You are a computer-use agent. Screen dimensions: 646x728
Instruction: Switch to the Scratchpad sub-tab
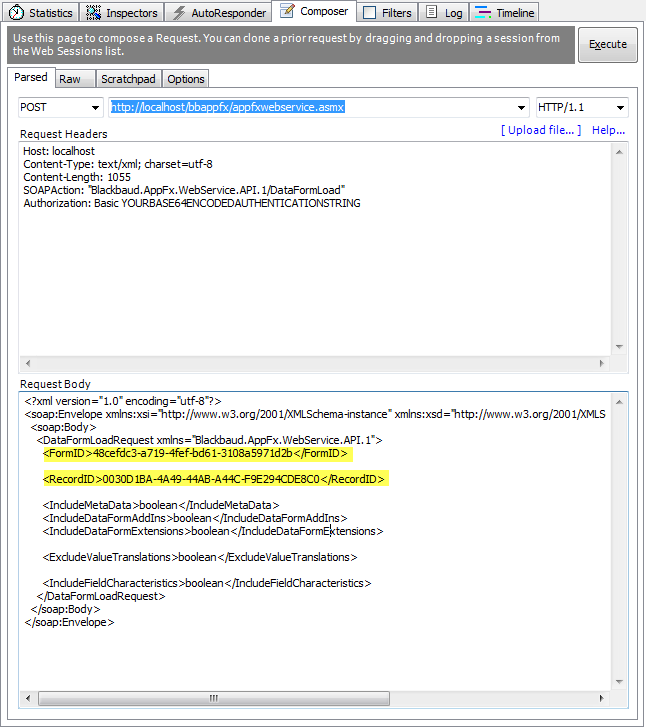[x=126, y=79]
